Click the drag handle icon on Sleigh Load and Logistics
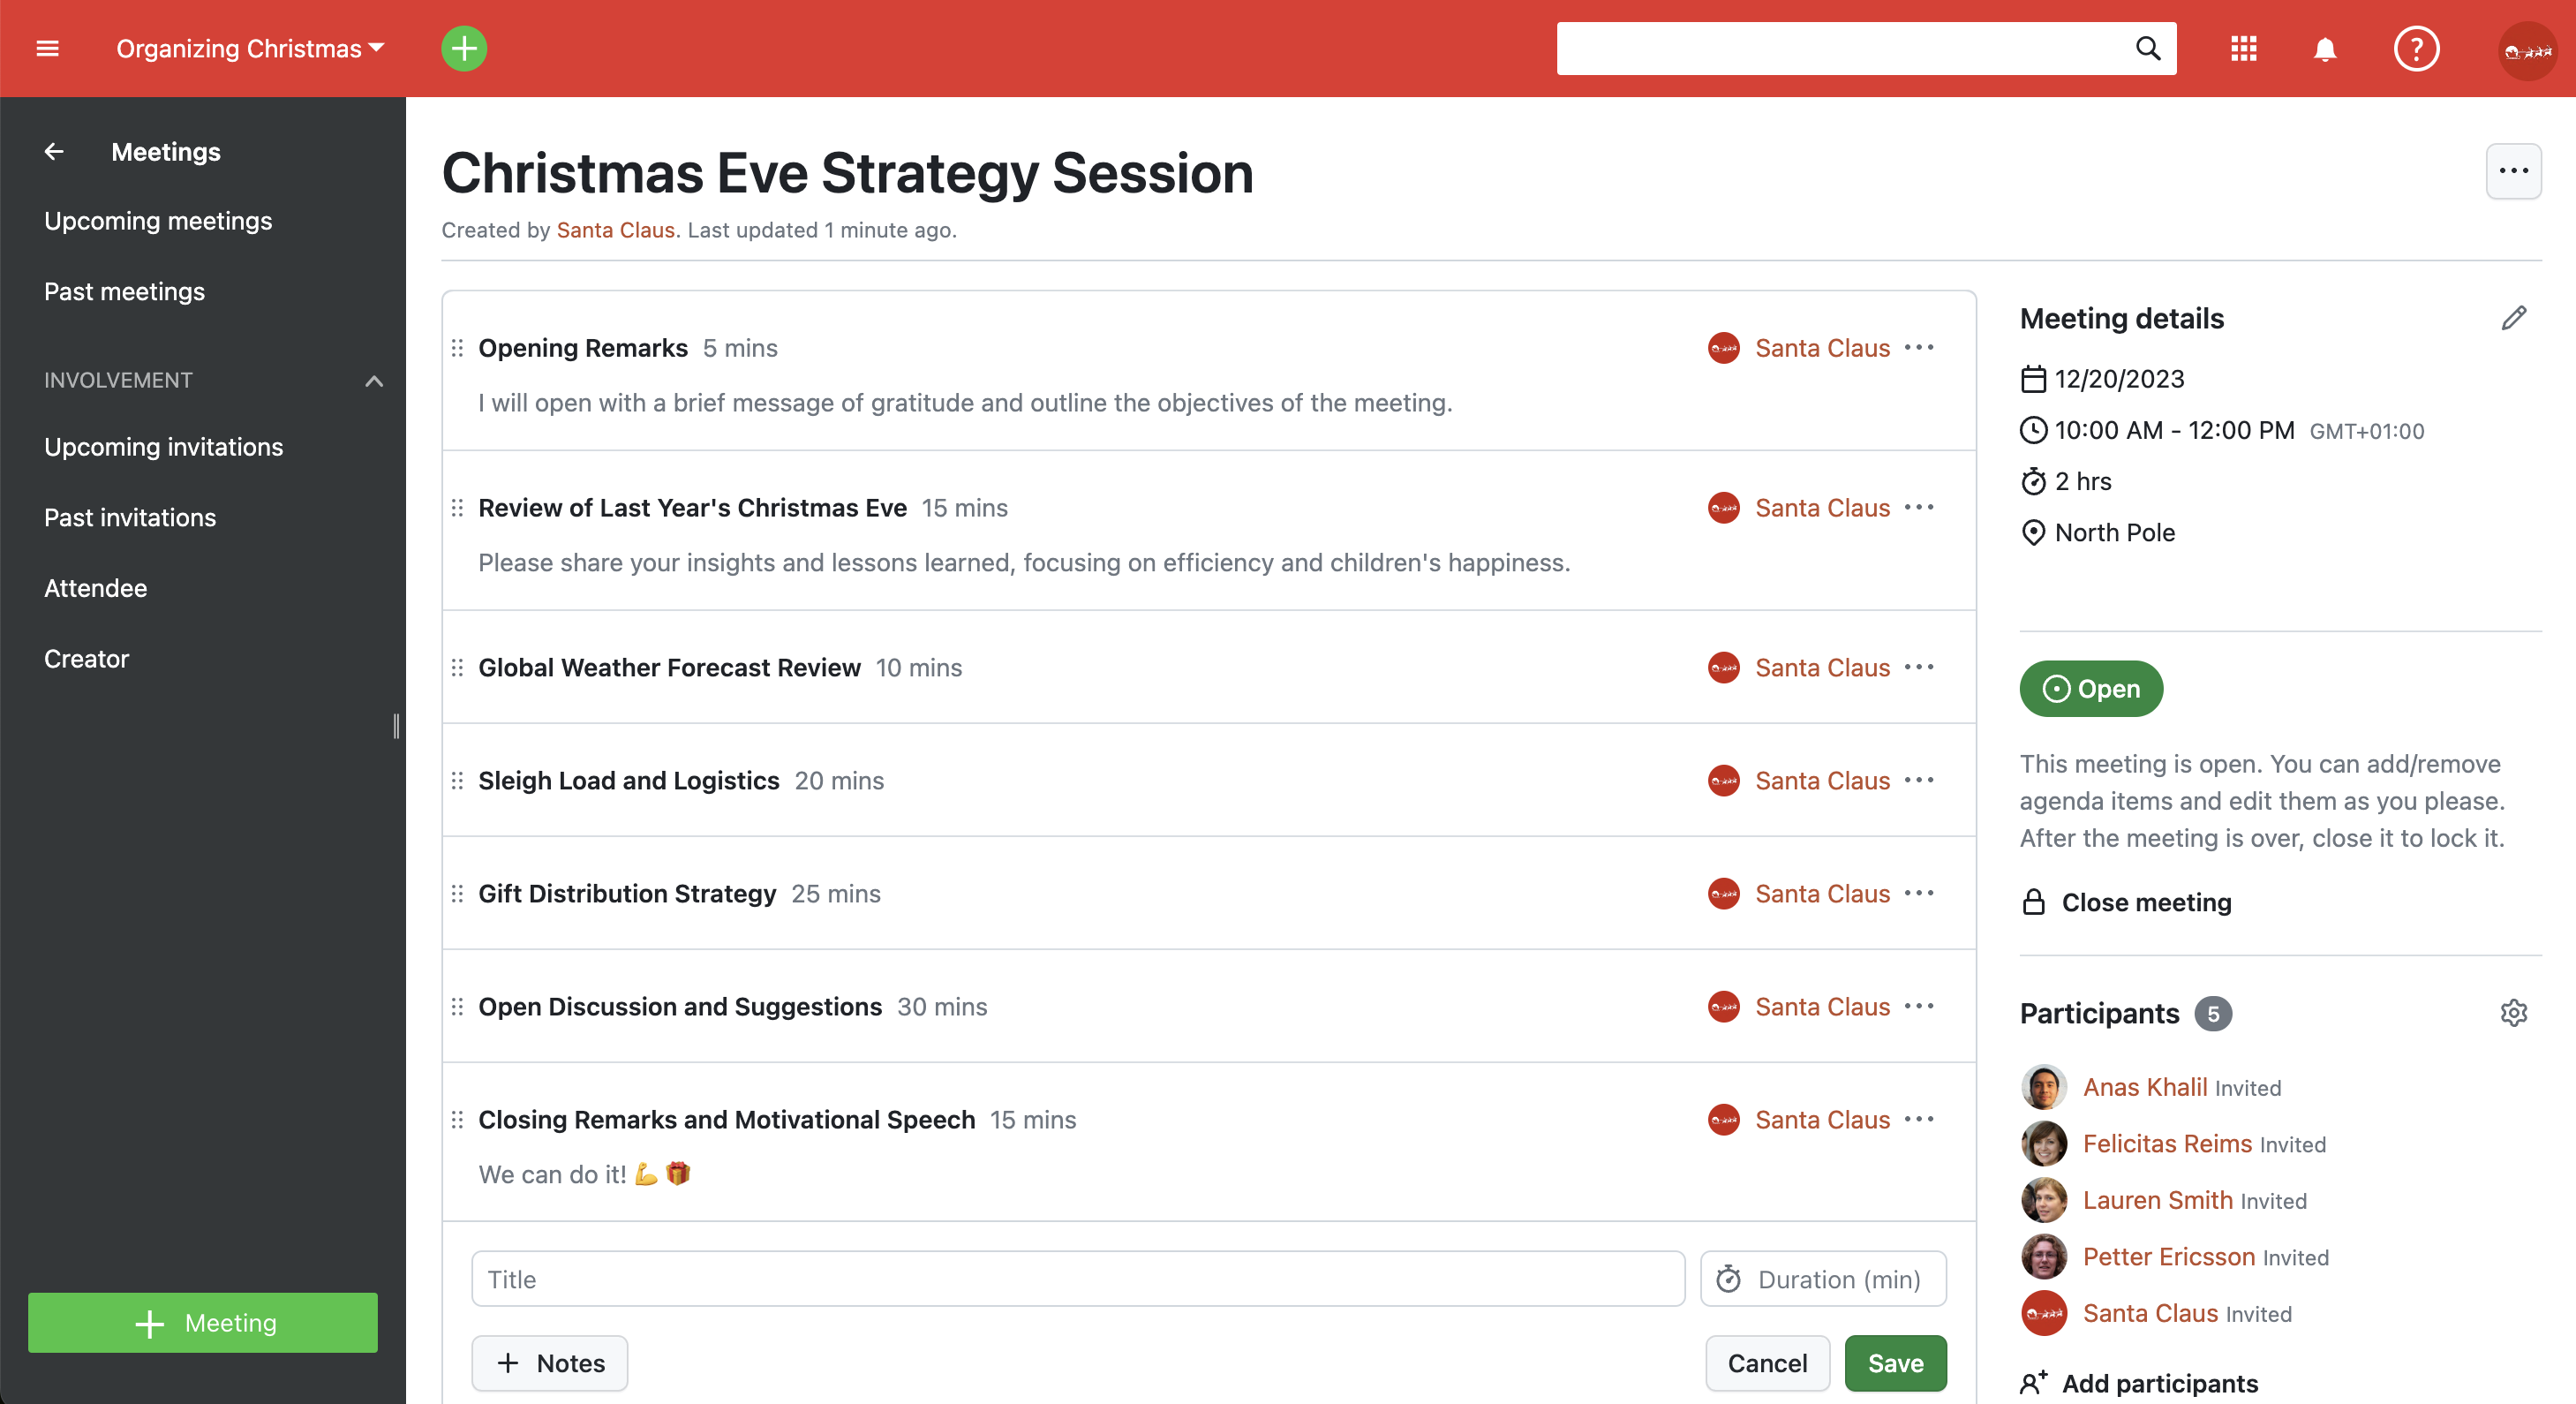Screen dimensions: 2576x1404 click(x=458, y=780)
